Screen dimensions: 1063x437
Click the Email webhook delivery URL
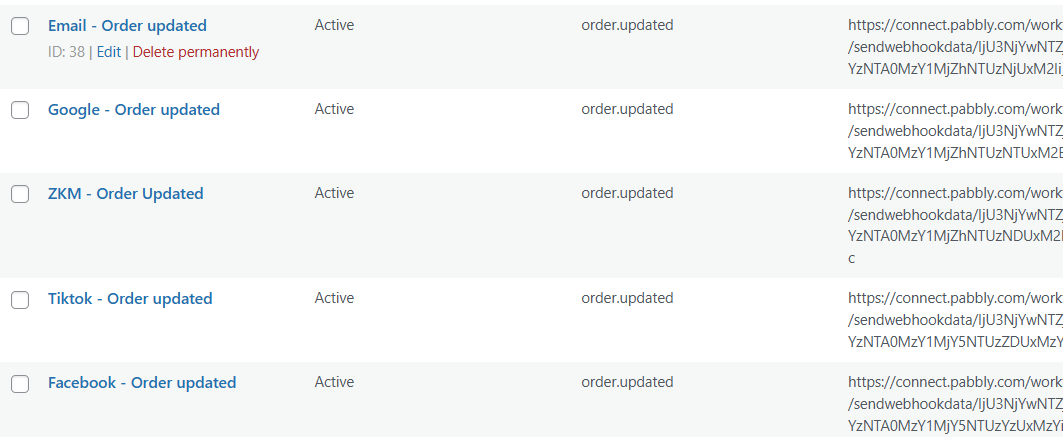954,46
